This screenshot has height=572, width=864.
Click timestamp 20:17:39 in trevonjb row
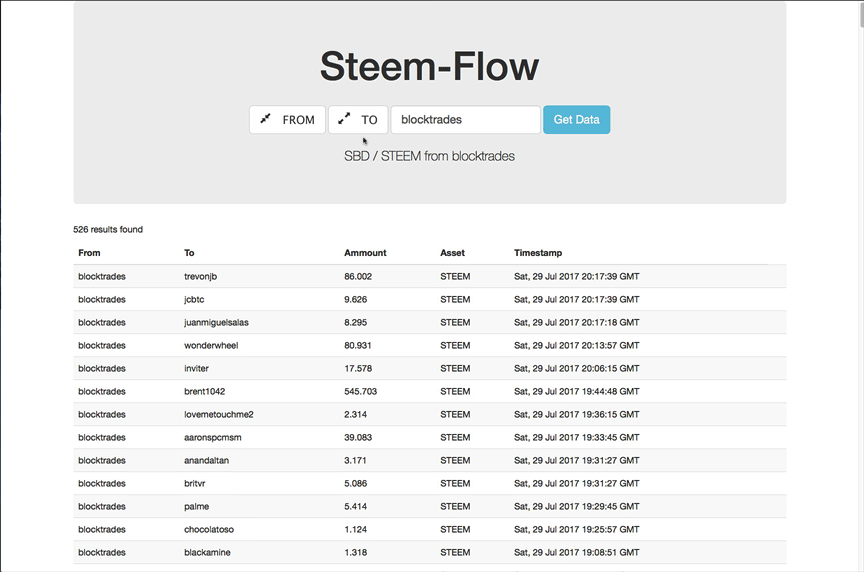(x=576, y=277)
